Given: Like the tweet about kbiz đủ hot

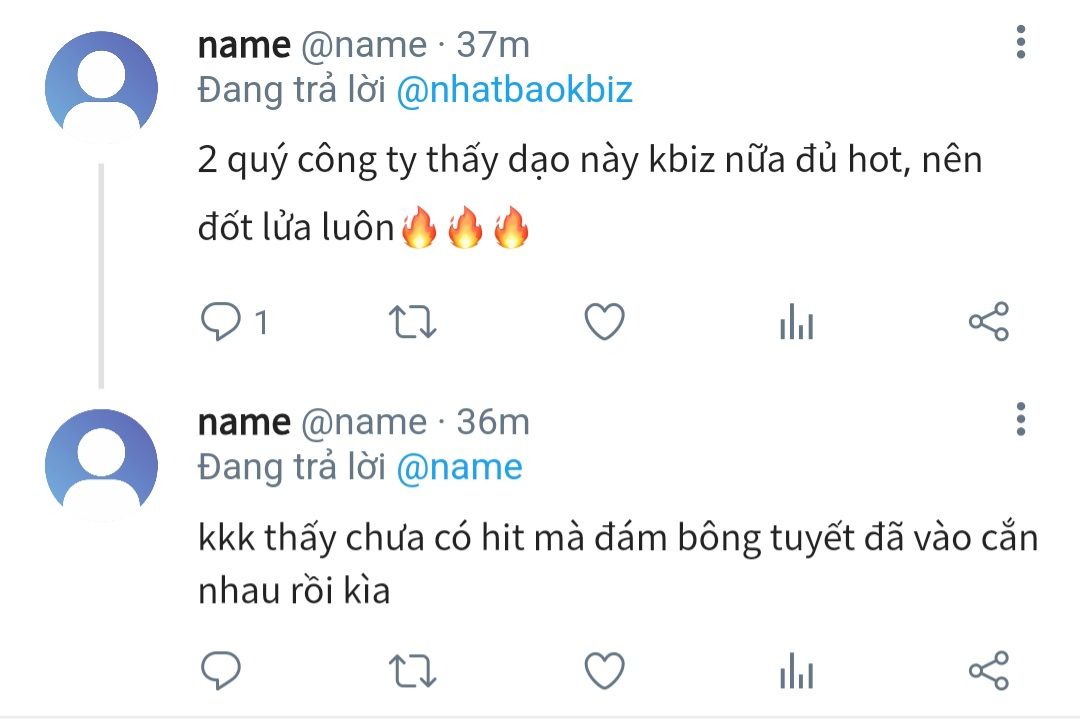Looking at the screenshot, I should click(604, 322).
